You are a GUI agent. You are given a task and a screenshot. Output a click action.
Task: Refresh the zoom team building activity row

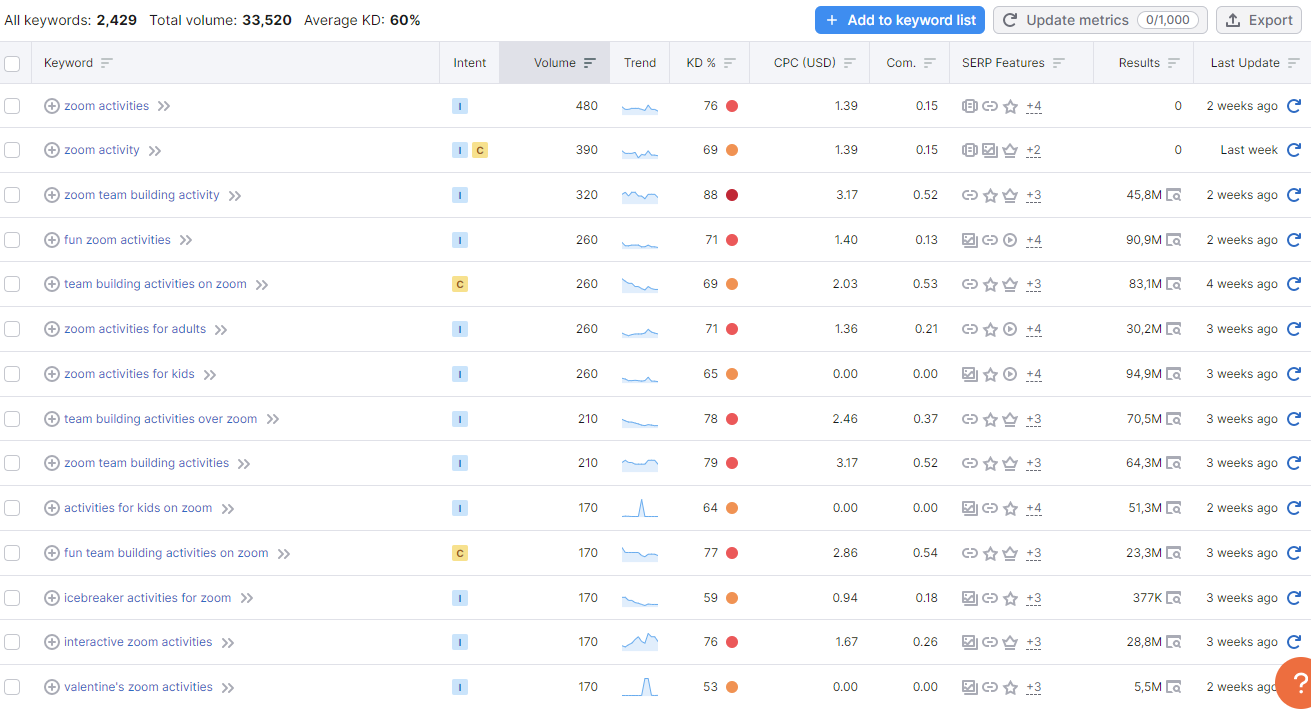coord(1293,195)
